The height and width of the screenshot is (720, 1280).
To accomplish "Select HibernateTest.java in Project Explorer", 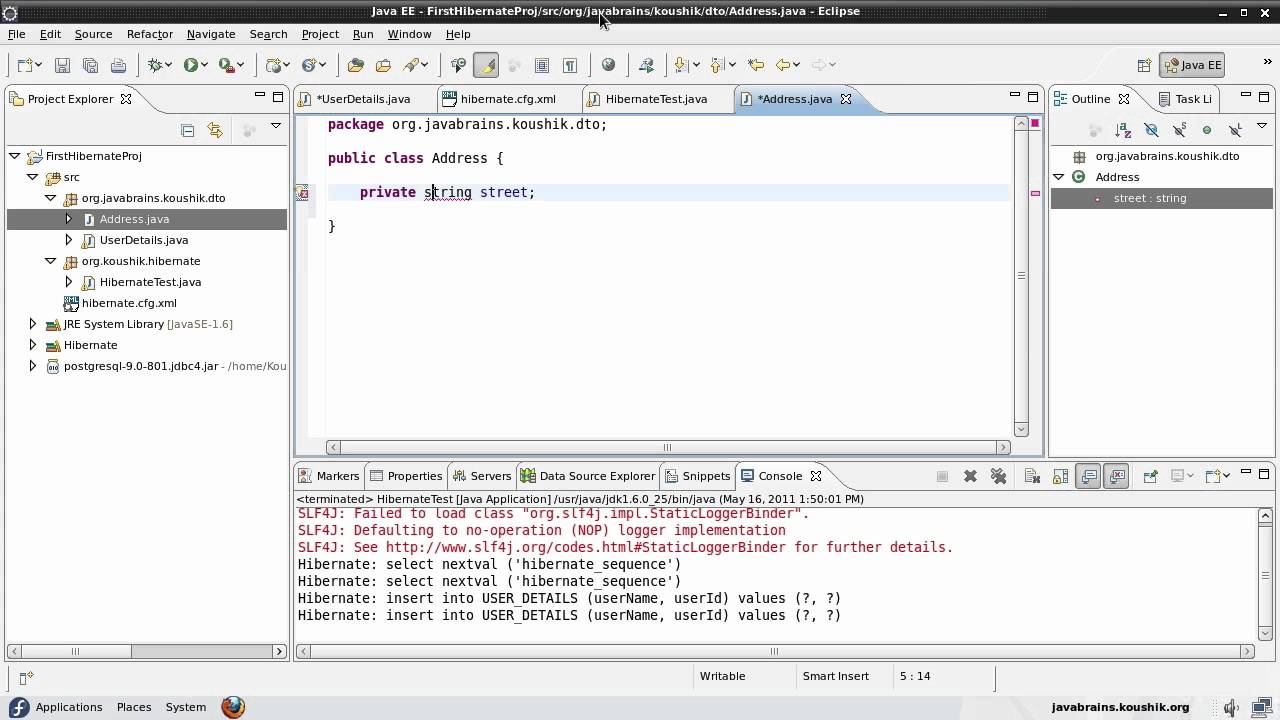I will click(150, 282).
